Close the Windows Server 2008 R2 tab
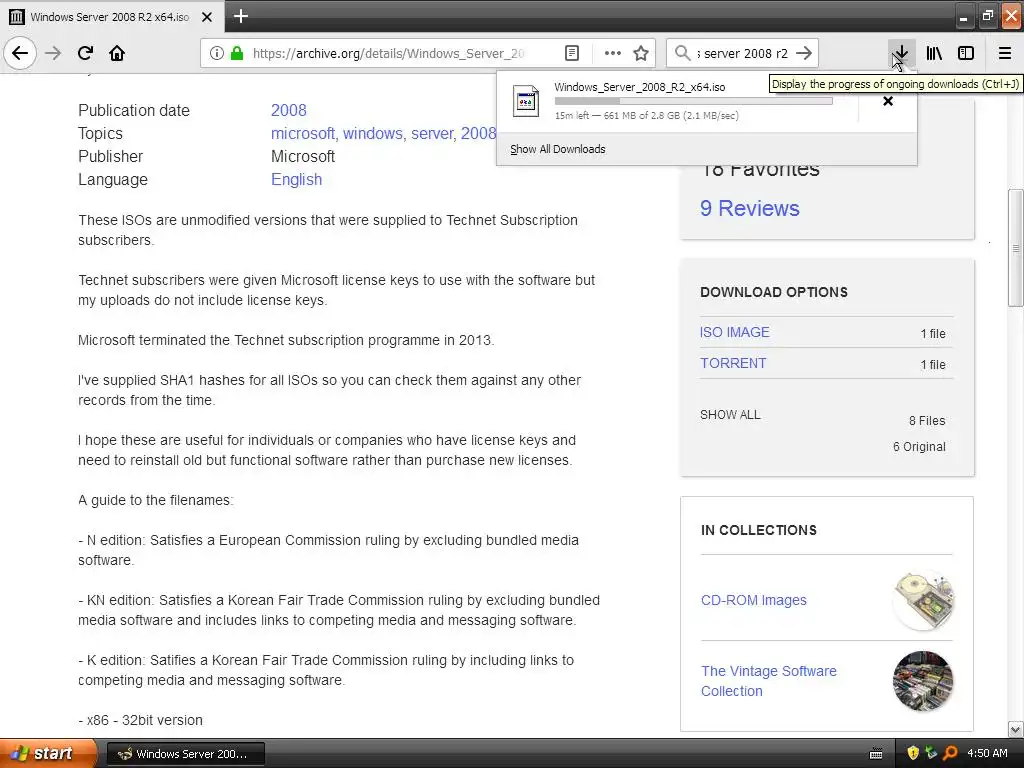Viewport: 1024px width, 768px height. point(206,17)
